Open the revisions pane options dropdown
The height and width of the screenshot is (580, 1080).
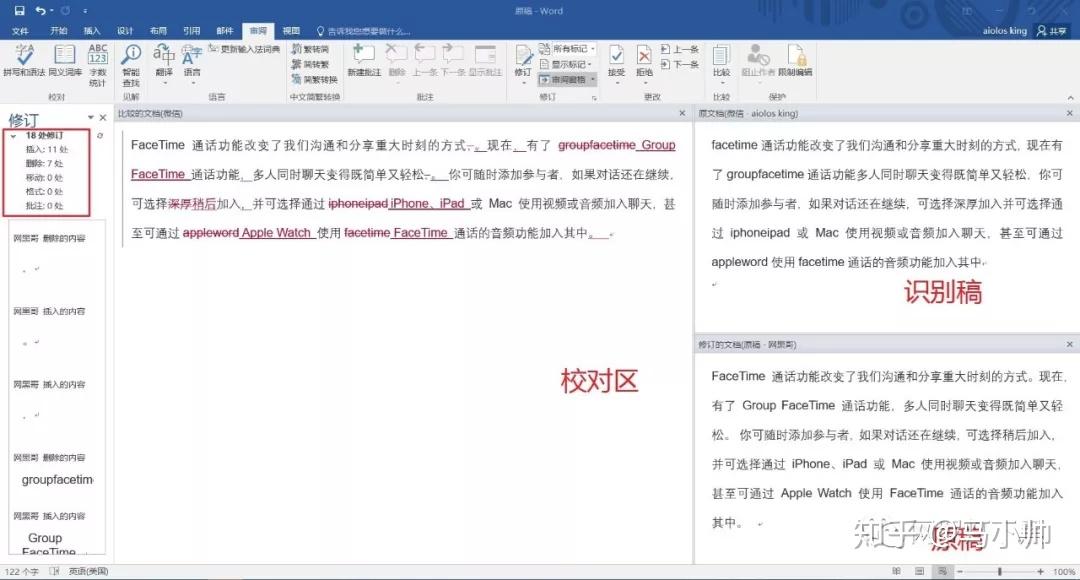[x=90, y=118]
